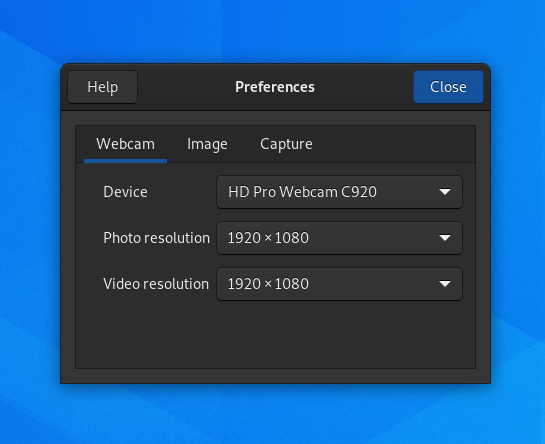Click the 1920 × 1080 photo resolution value
Image resolution: width=545 pixels, height=444 pixels.
(x=268, y=238)
